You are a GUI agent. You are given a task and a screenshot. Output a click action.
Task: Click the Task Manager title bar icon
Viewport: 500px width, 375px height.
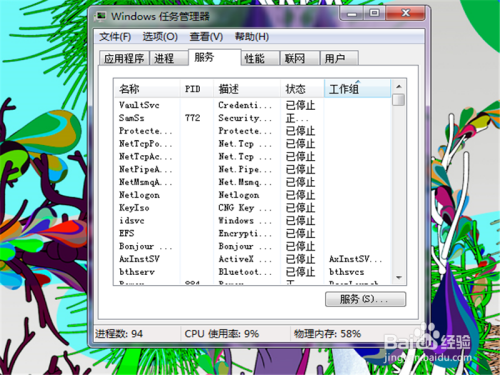(x=100, y=16)
